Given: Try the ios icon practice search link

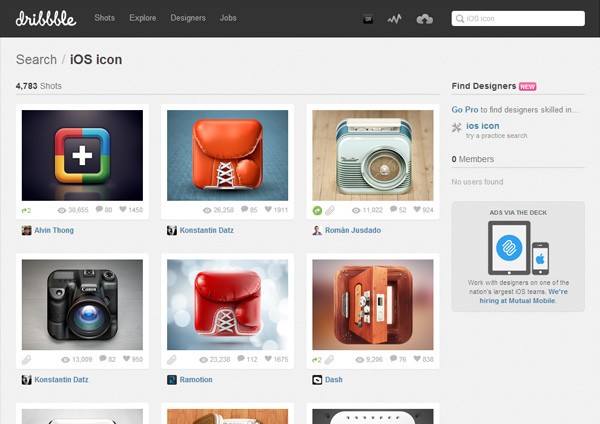Looking at the screenshot, I should point(483,126).
